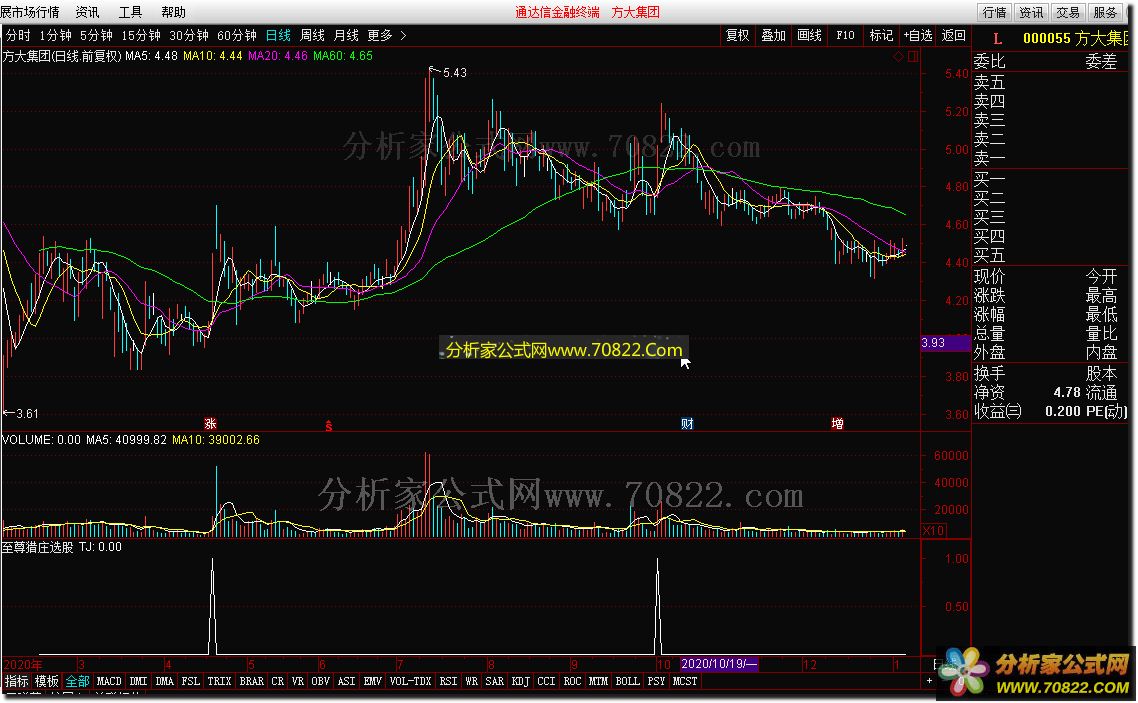1138x703 pixels.
Task: Click the 财 financial report marker
Action: click(687, 424)
